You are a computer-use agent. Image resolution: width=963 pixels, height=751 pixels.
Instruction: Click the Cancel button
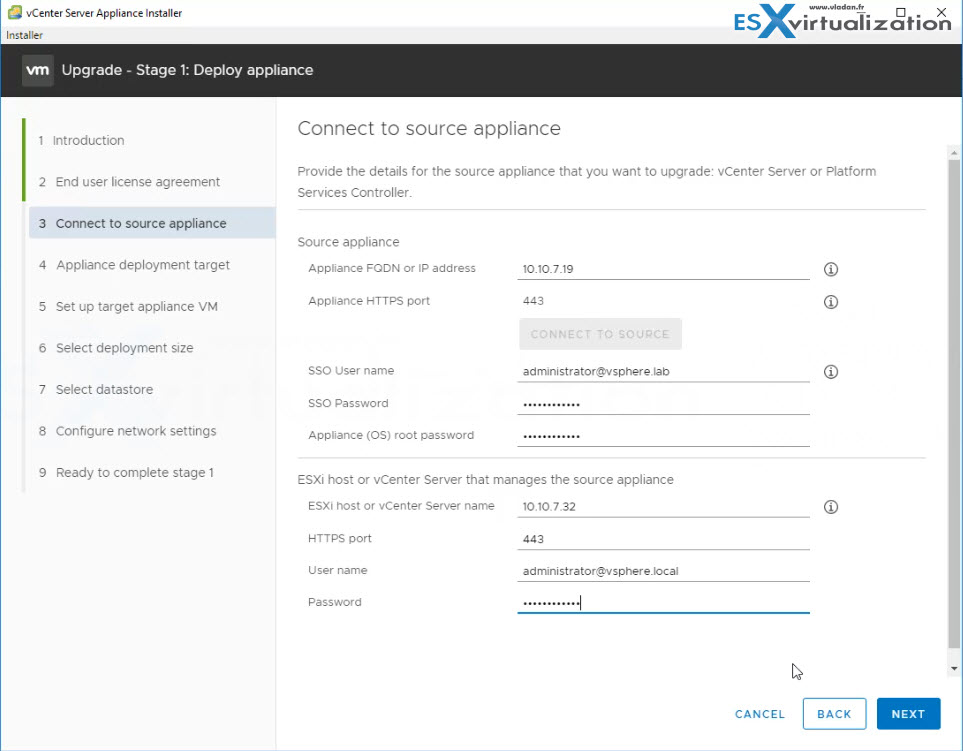pyautogui.click(x=760, y=714)
